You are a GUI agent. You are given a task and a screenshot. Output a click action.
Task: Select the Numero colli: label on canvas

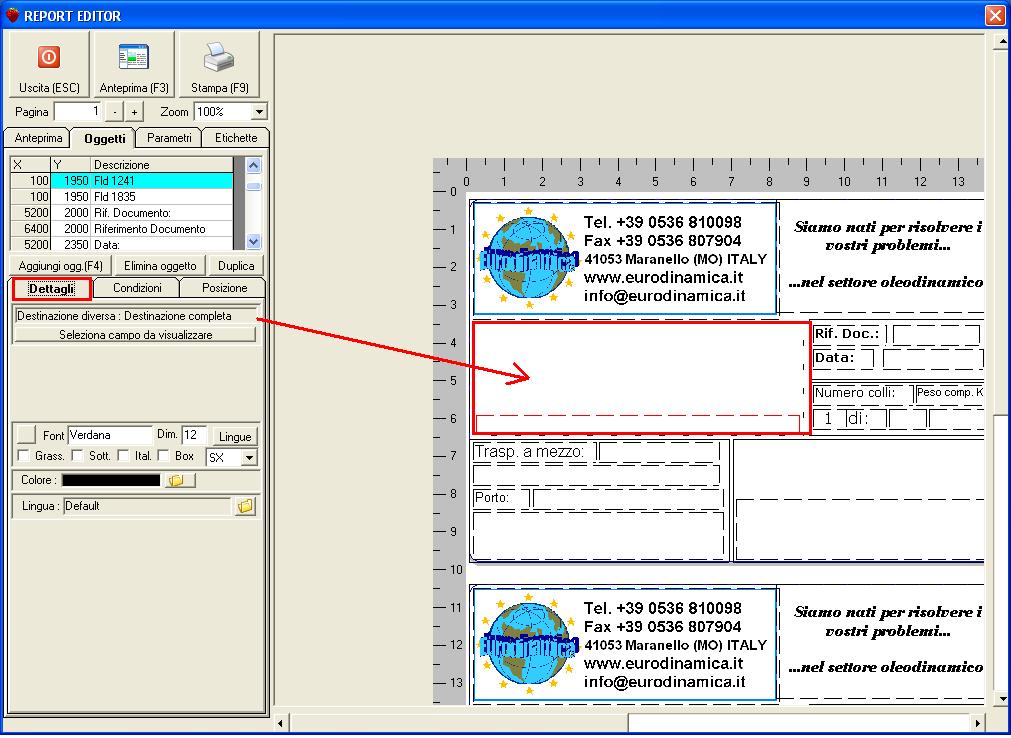[x=856, y=393]
